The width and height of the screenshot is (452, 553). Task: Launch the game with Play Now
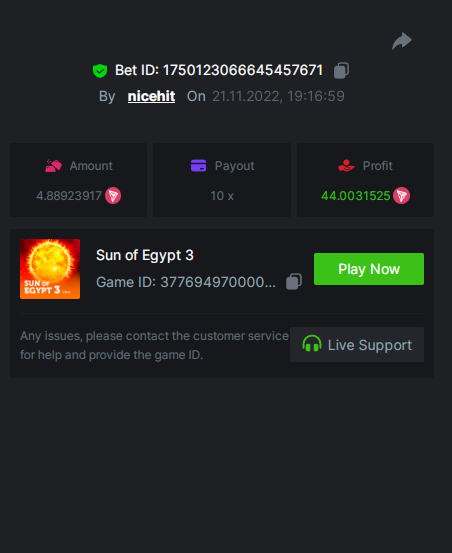pos(369,269)
